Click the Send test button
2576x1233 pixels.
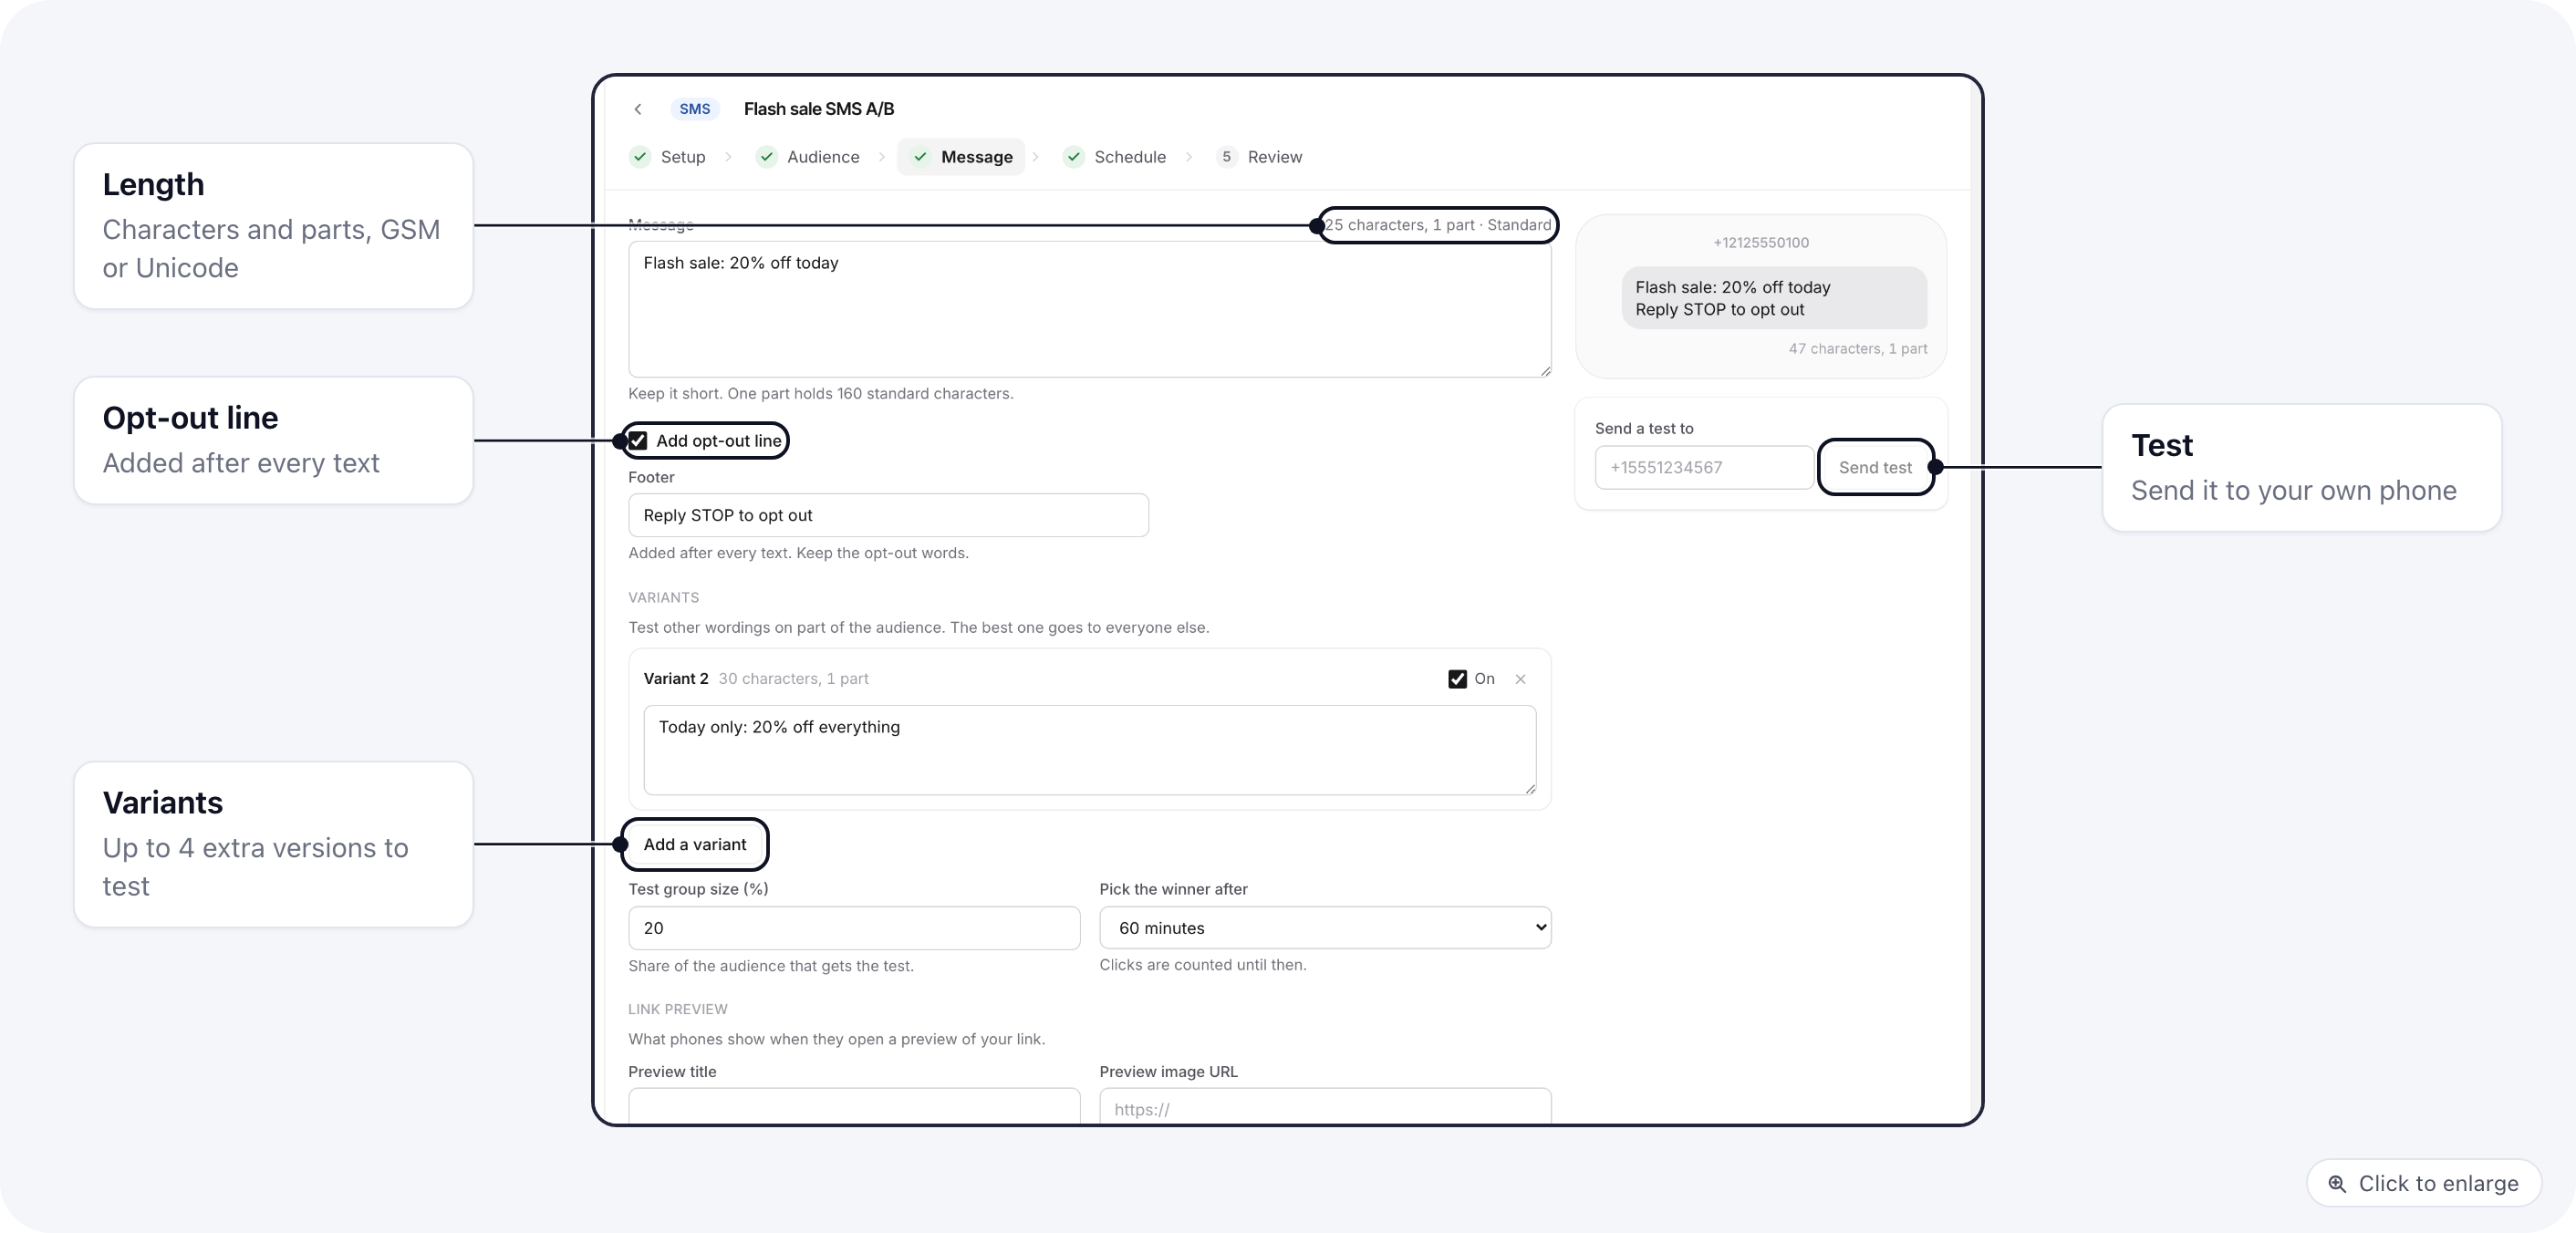pyautogui.click(x=1875, y=468)
